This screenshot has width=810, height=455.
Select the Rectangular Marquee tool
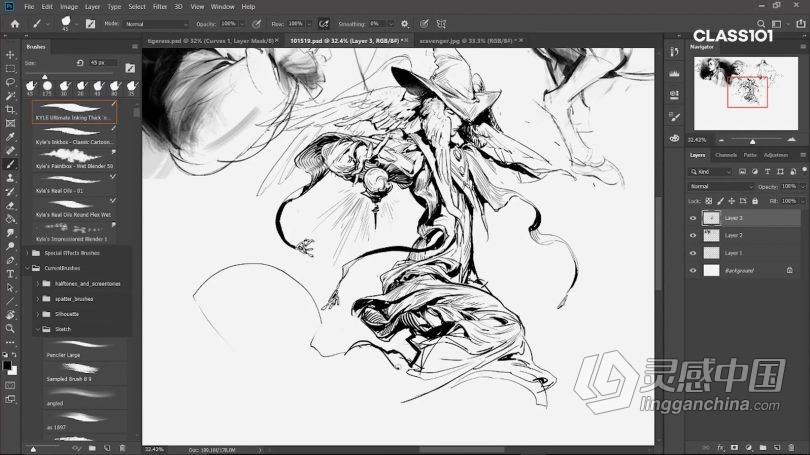click(10, 69)
